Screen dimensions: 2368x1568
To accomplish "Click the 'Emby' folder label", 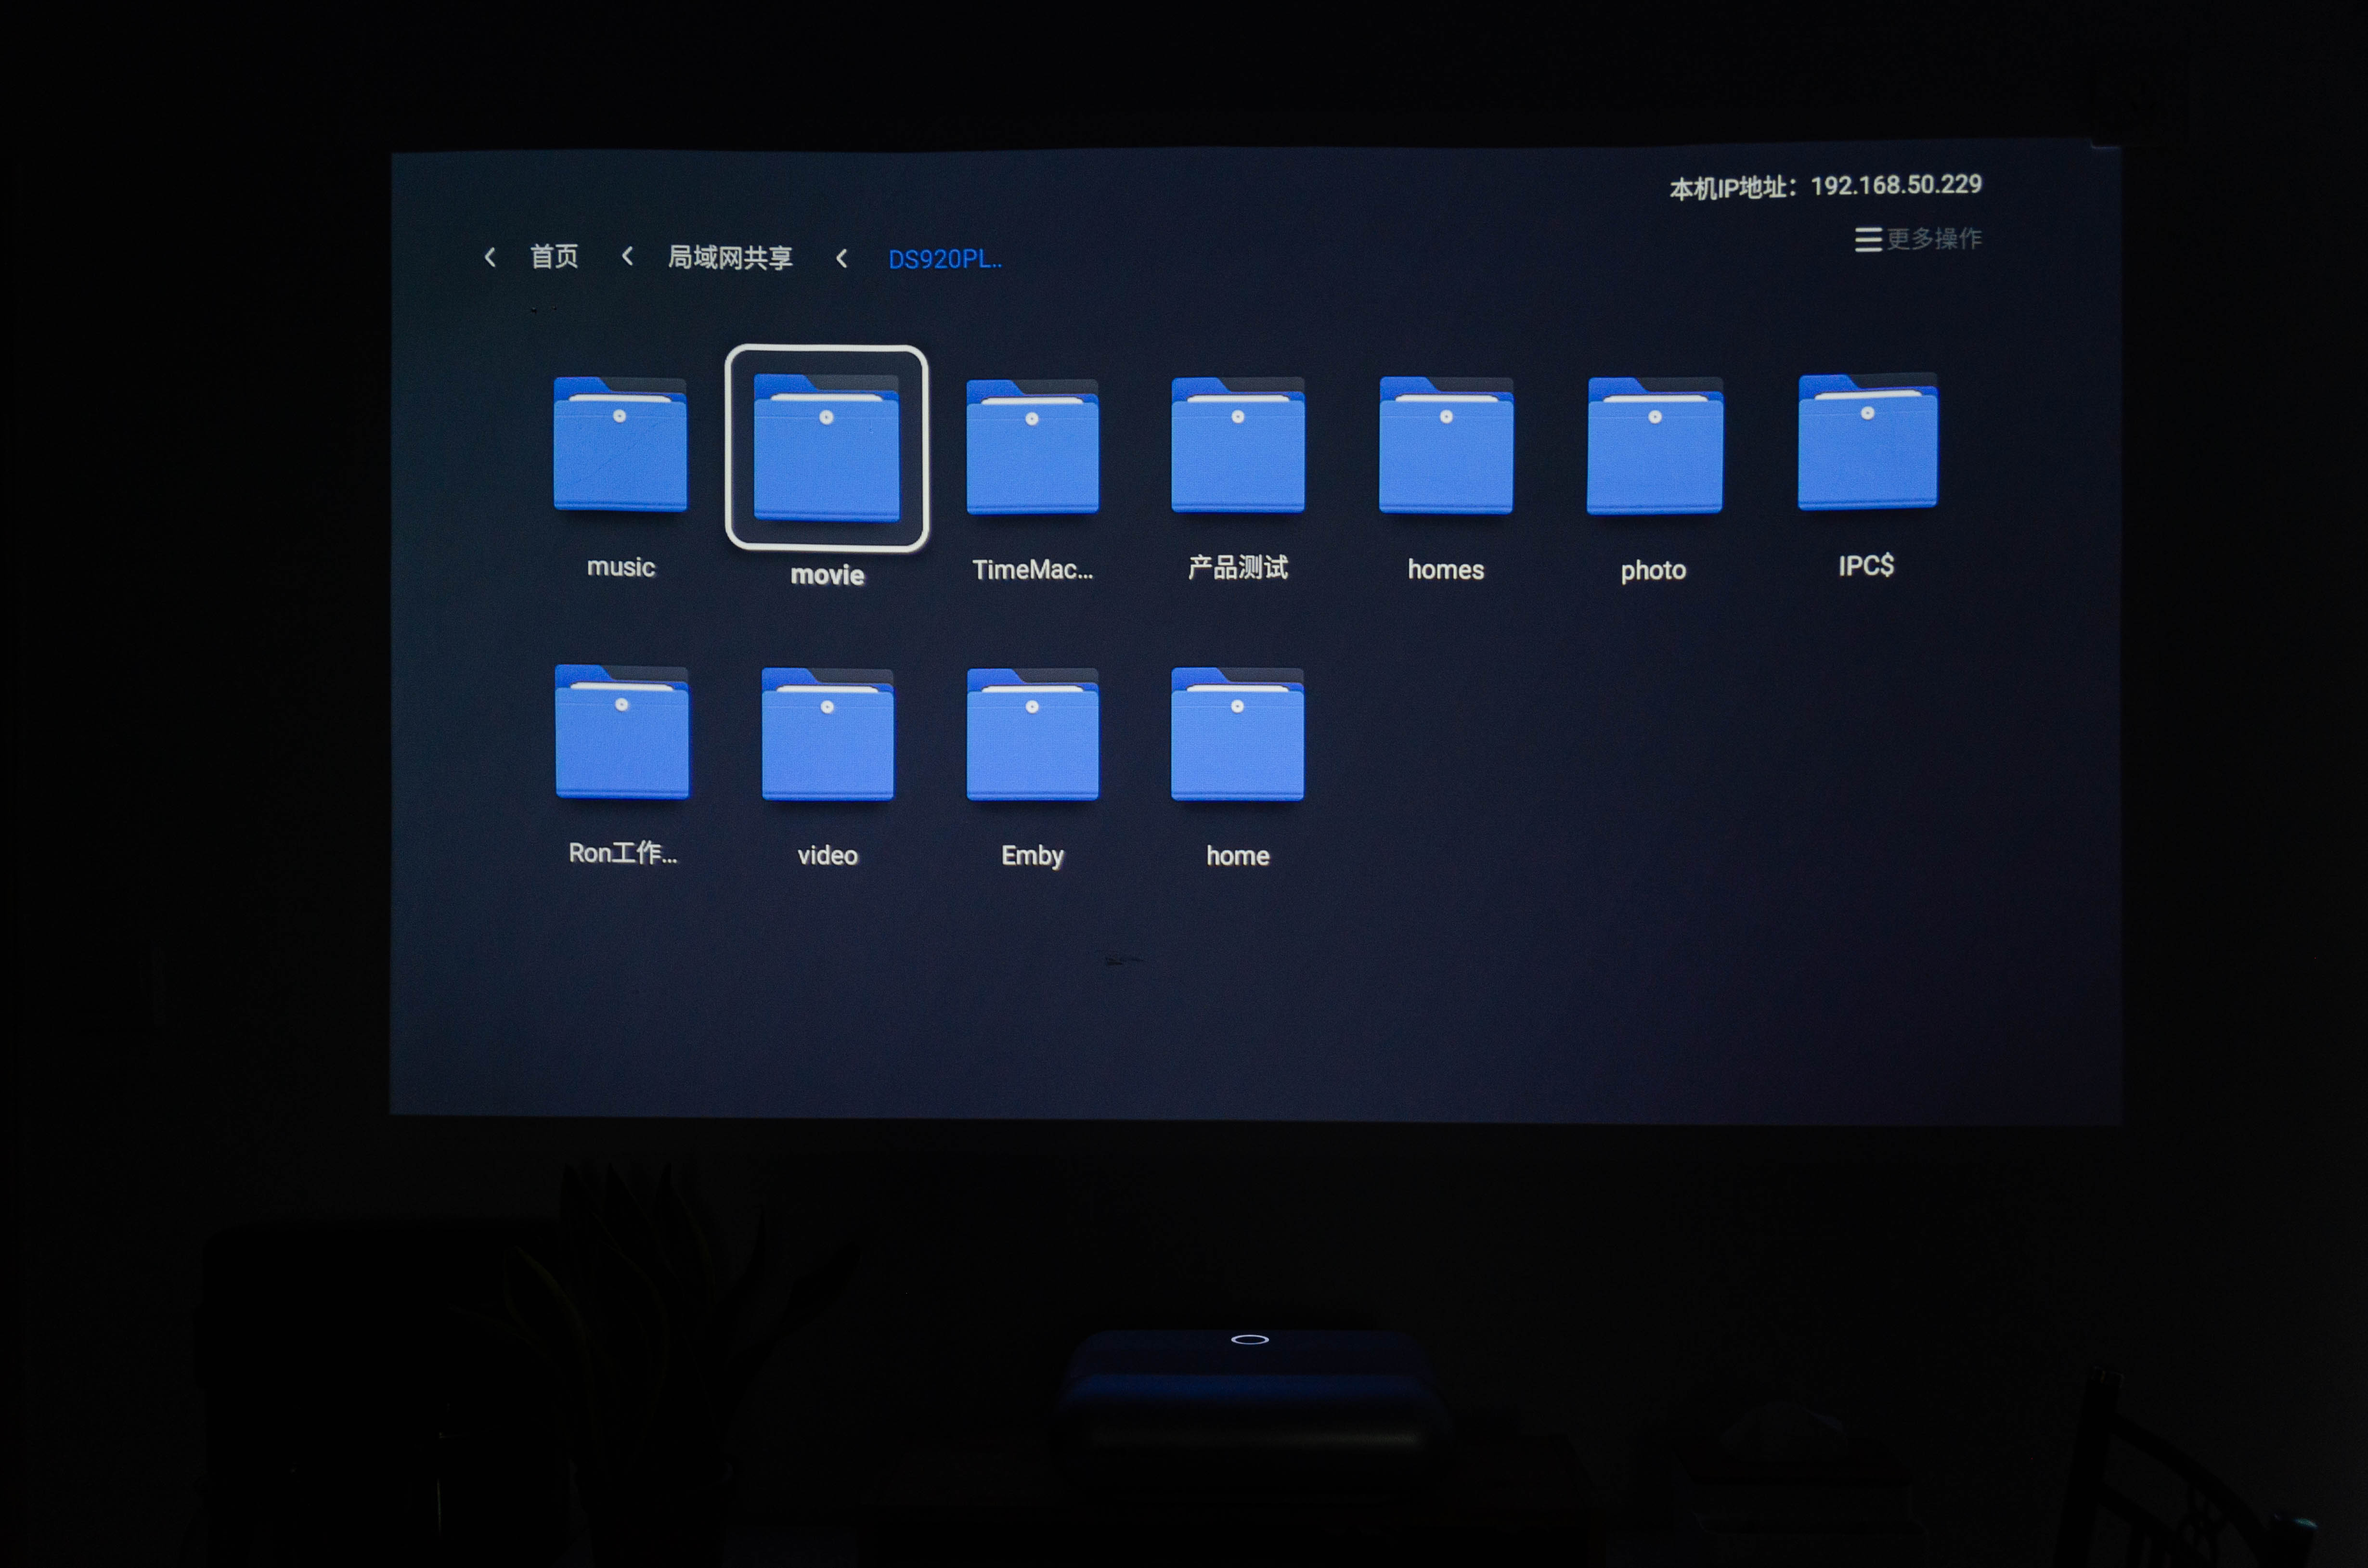I will pos(1032,856).
